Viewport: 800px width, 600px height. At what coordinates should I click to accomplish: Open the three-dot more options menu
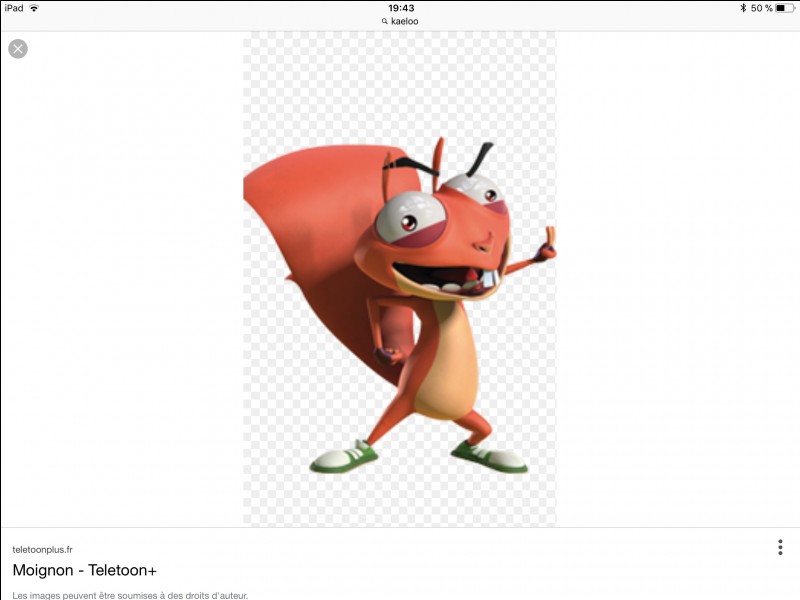pos(780,547)
